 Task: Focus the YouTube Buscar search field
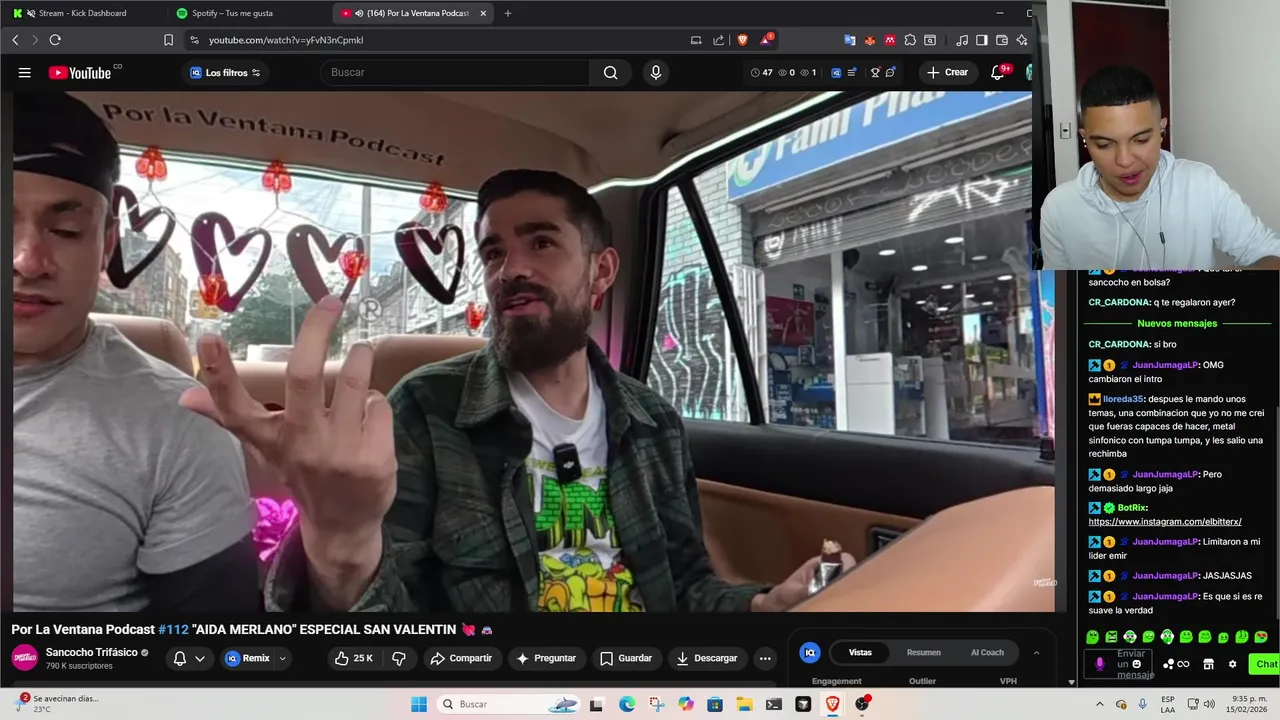(455, 72)
